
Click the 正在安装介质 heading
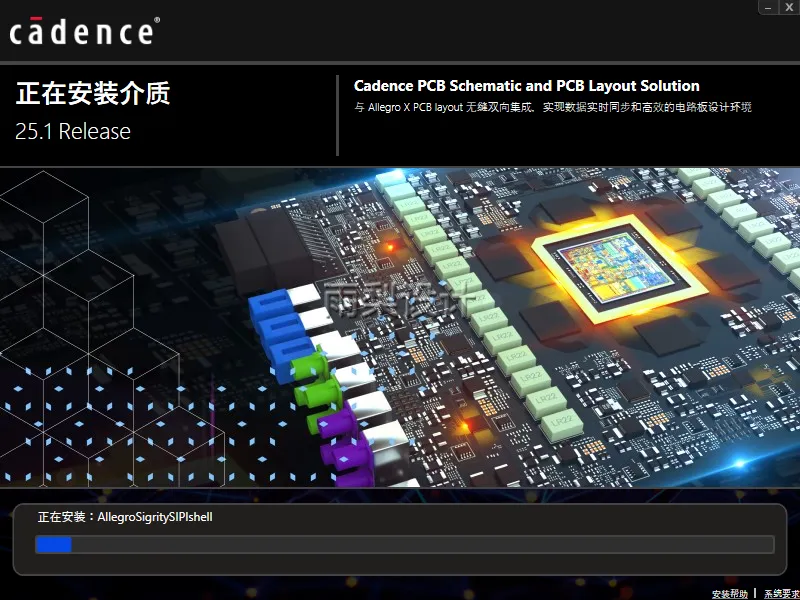tap(93, 93)
